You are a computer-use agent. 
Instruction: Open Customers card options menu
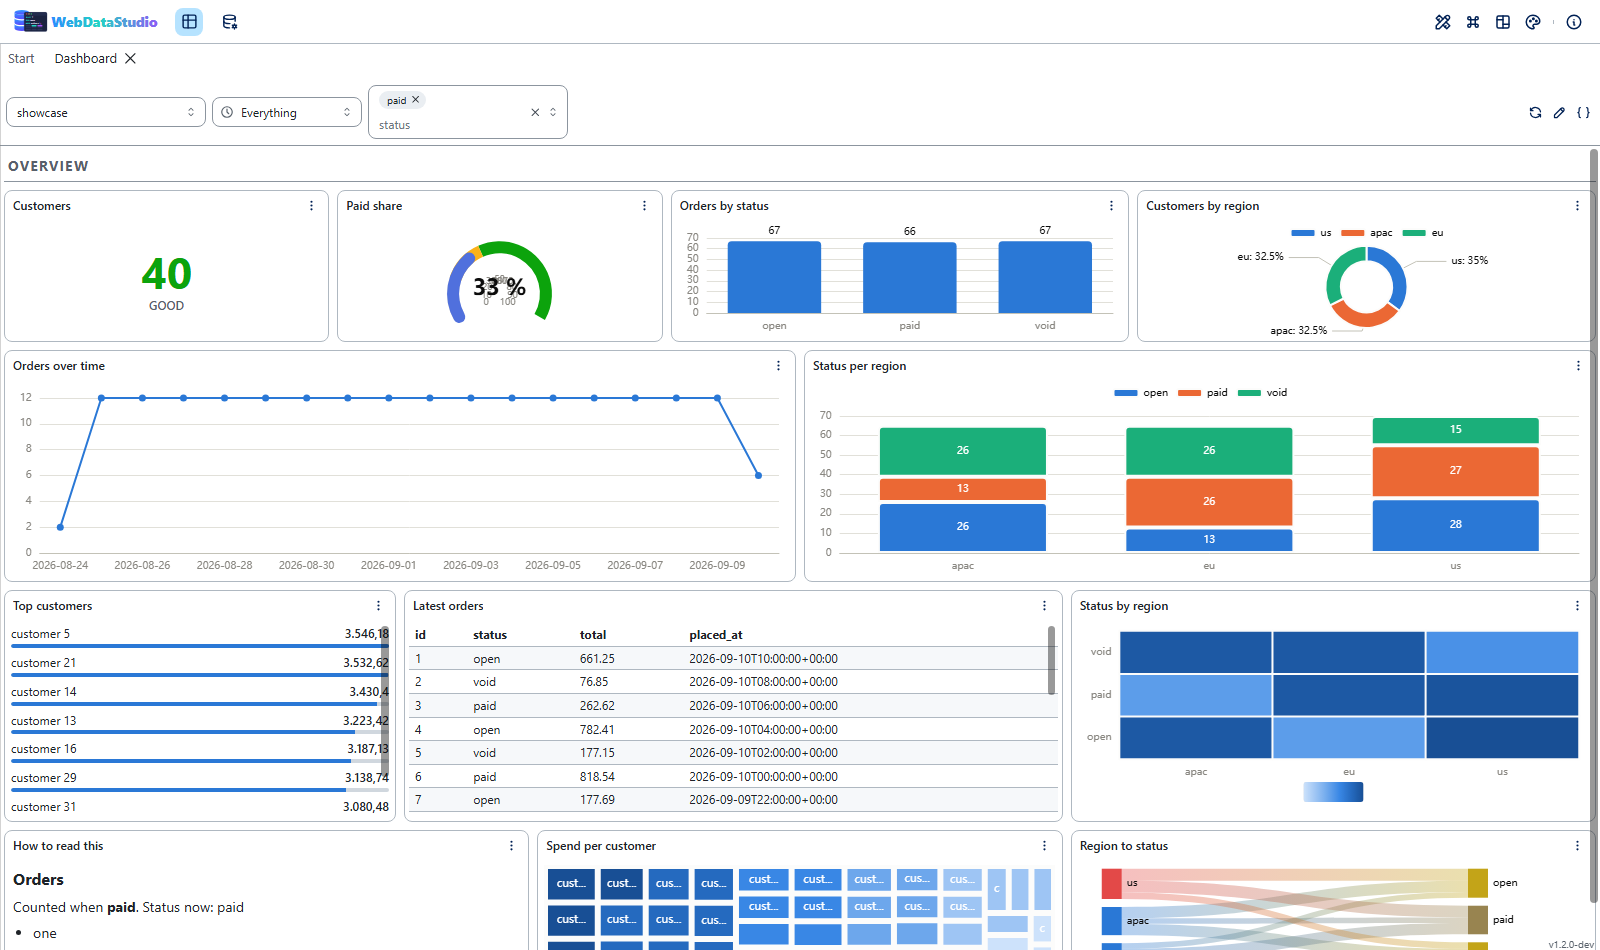[312, 206]
